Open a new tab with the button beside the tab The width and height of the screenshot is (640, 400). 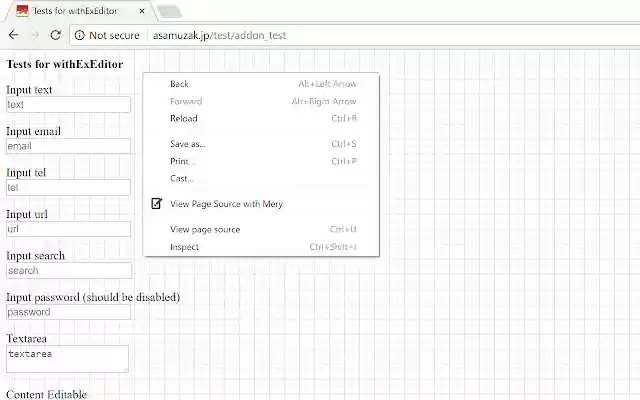[x=169, y=11]
